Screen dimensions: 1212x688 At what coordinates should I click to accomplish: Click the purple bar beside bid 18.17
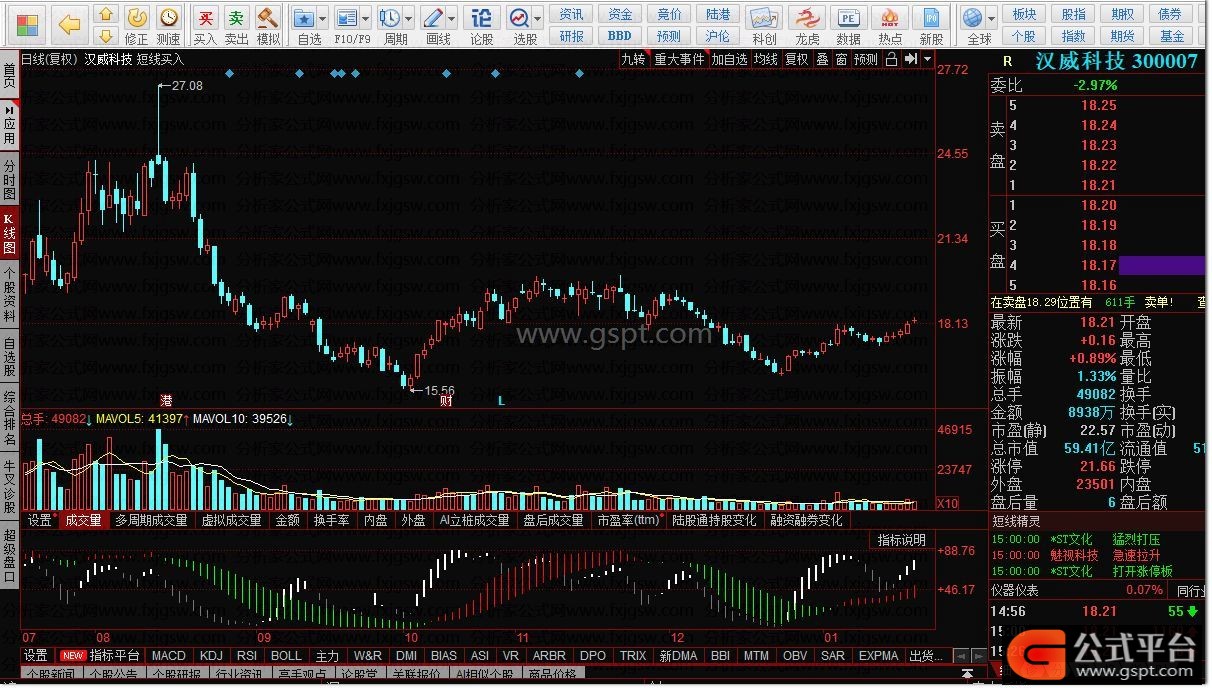pos(1162,265)
